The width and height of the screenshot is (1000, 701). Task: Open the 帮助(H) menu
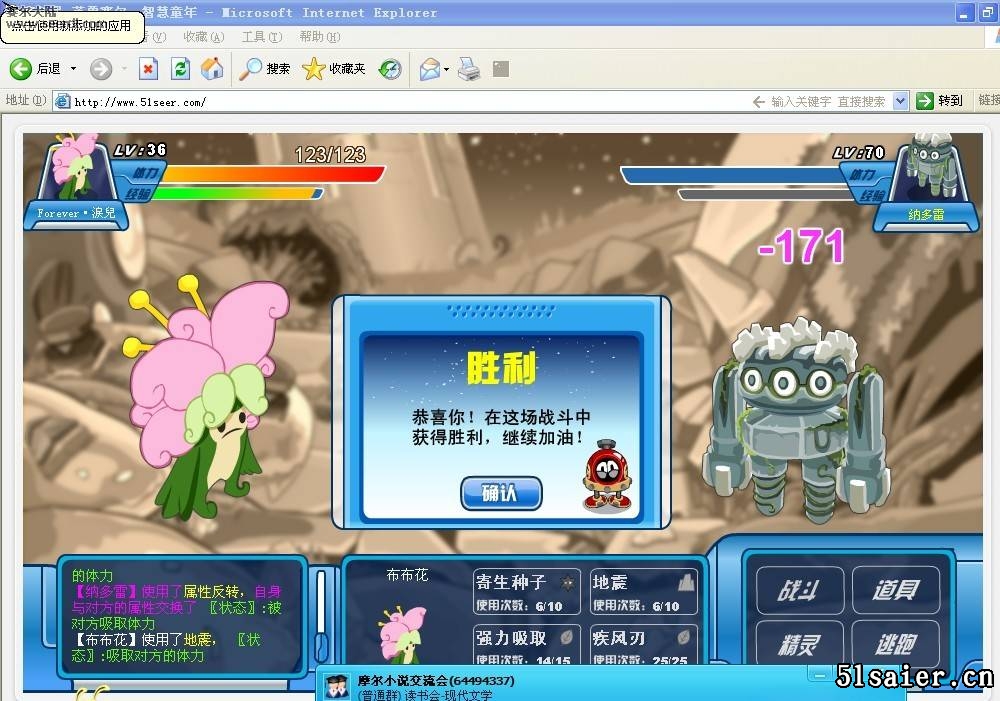(320, 37)
